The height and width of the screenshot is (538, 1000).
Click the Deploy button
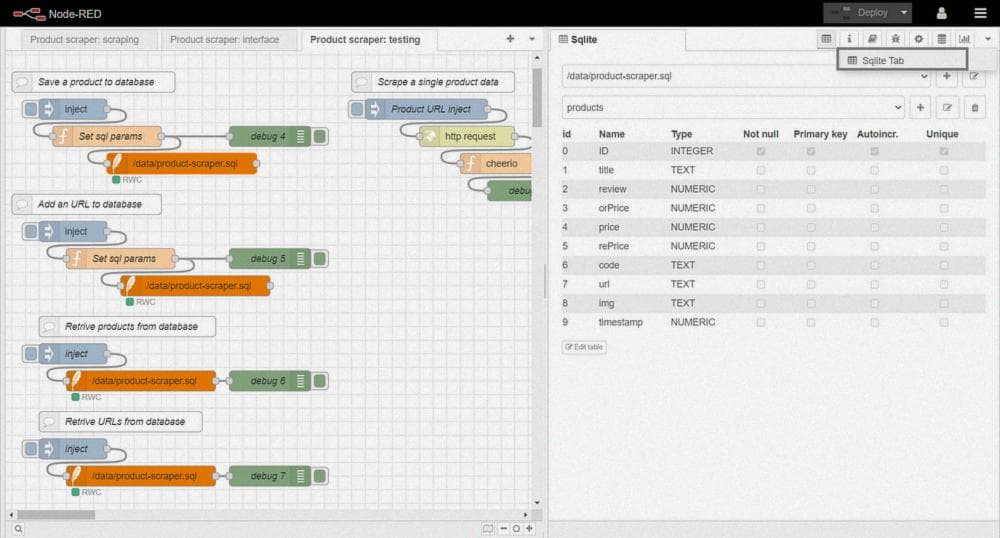[x=860, y=13]
